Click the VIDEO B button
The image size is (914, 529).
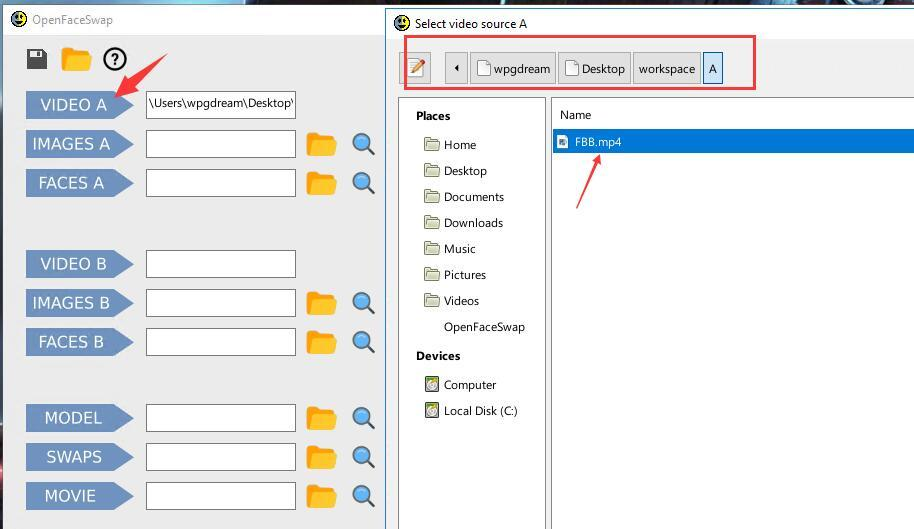point(80,264)
